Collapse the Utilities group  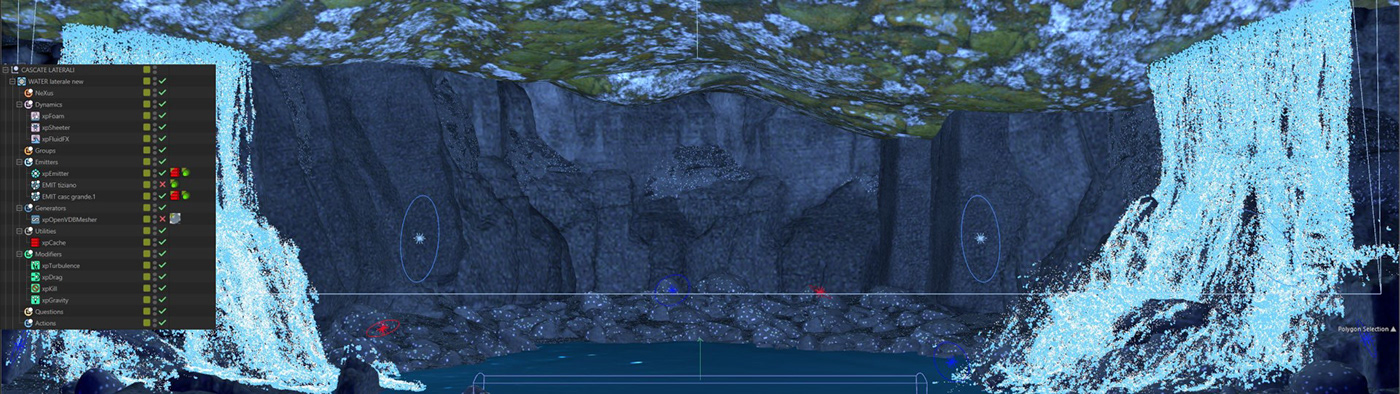[x=19, y=231]
